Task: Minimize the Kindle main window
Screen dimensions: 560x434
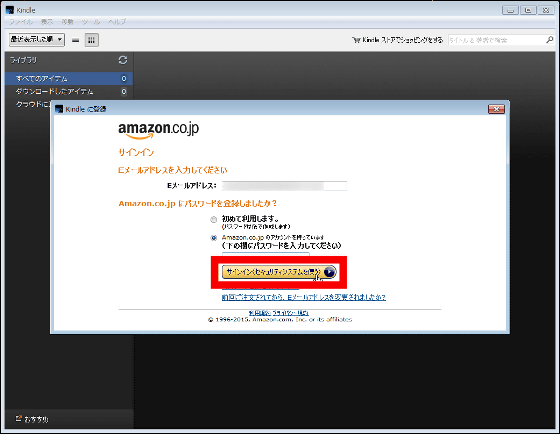Action: click(510, 10)
